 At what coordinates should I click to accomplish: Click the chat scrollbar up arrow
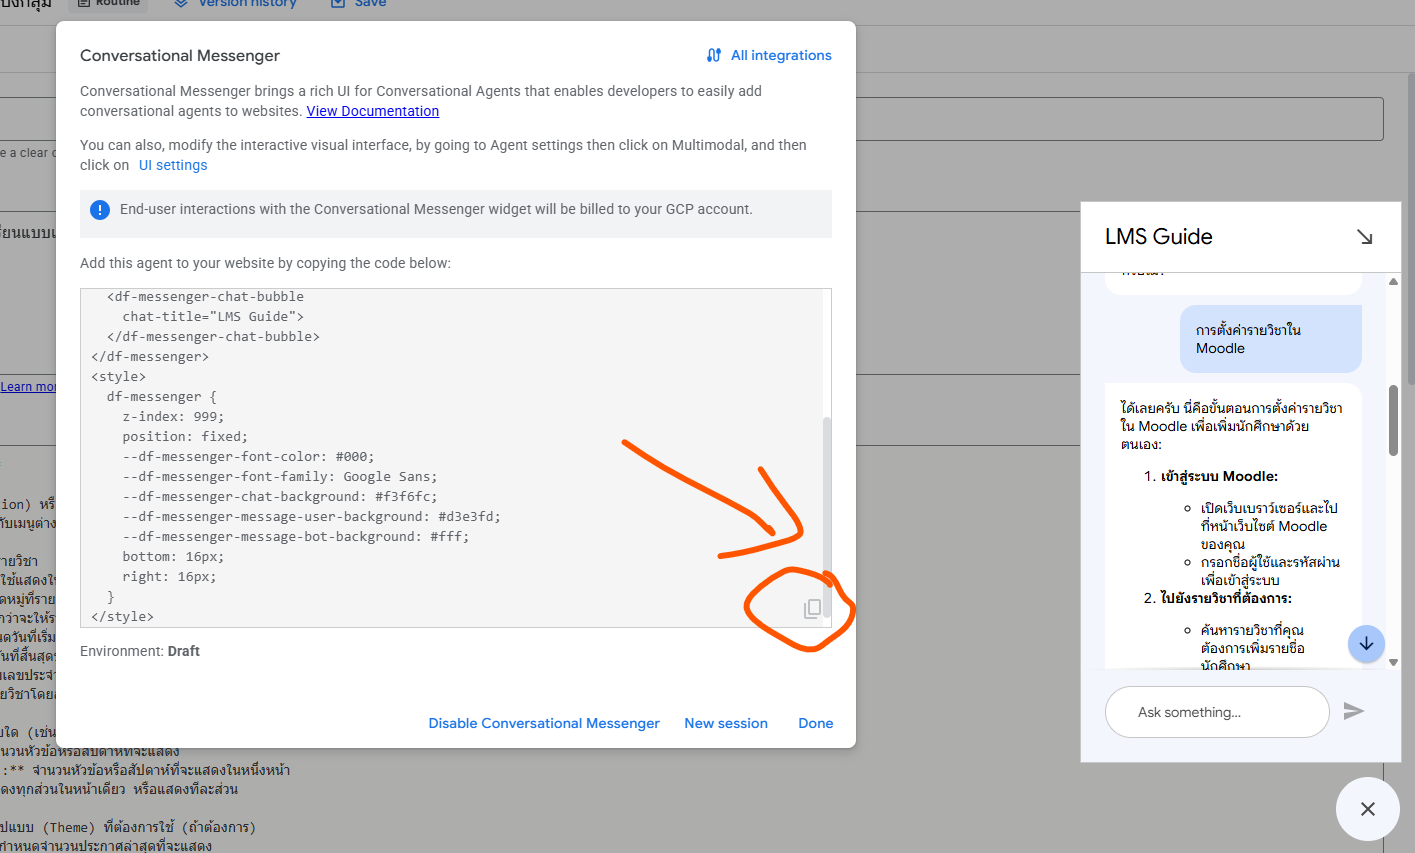1393,282
